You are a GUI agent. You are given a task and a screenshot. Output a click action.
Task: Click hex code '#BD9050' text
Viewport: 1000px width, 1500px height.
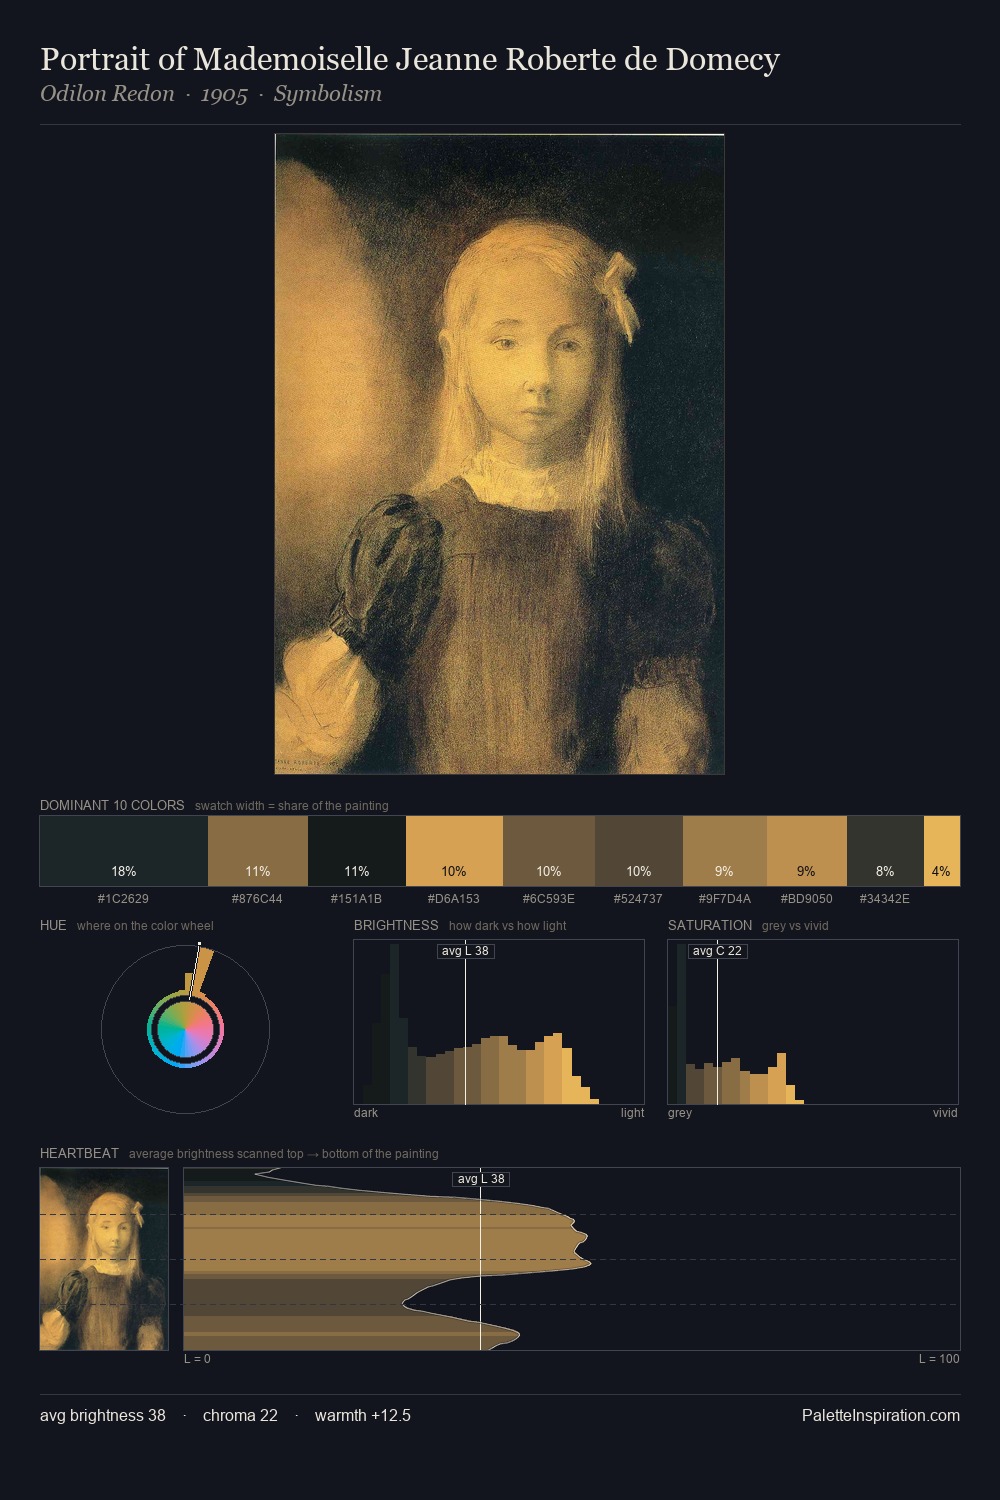tap(807, 899)
